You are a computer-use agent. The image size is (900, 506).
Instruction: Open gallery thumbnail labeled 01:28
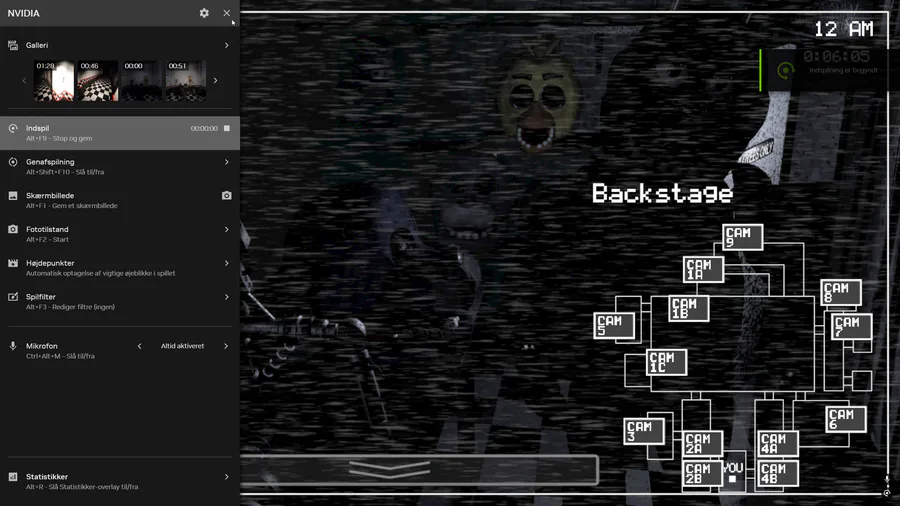point(54,81)
